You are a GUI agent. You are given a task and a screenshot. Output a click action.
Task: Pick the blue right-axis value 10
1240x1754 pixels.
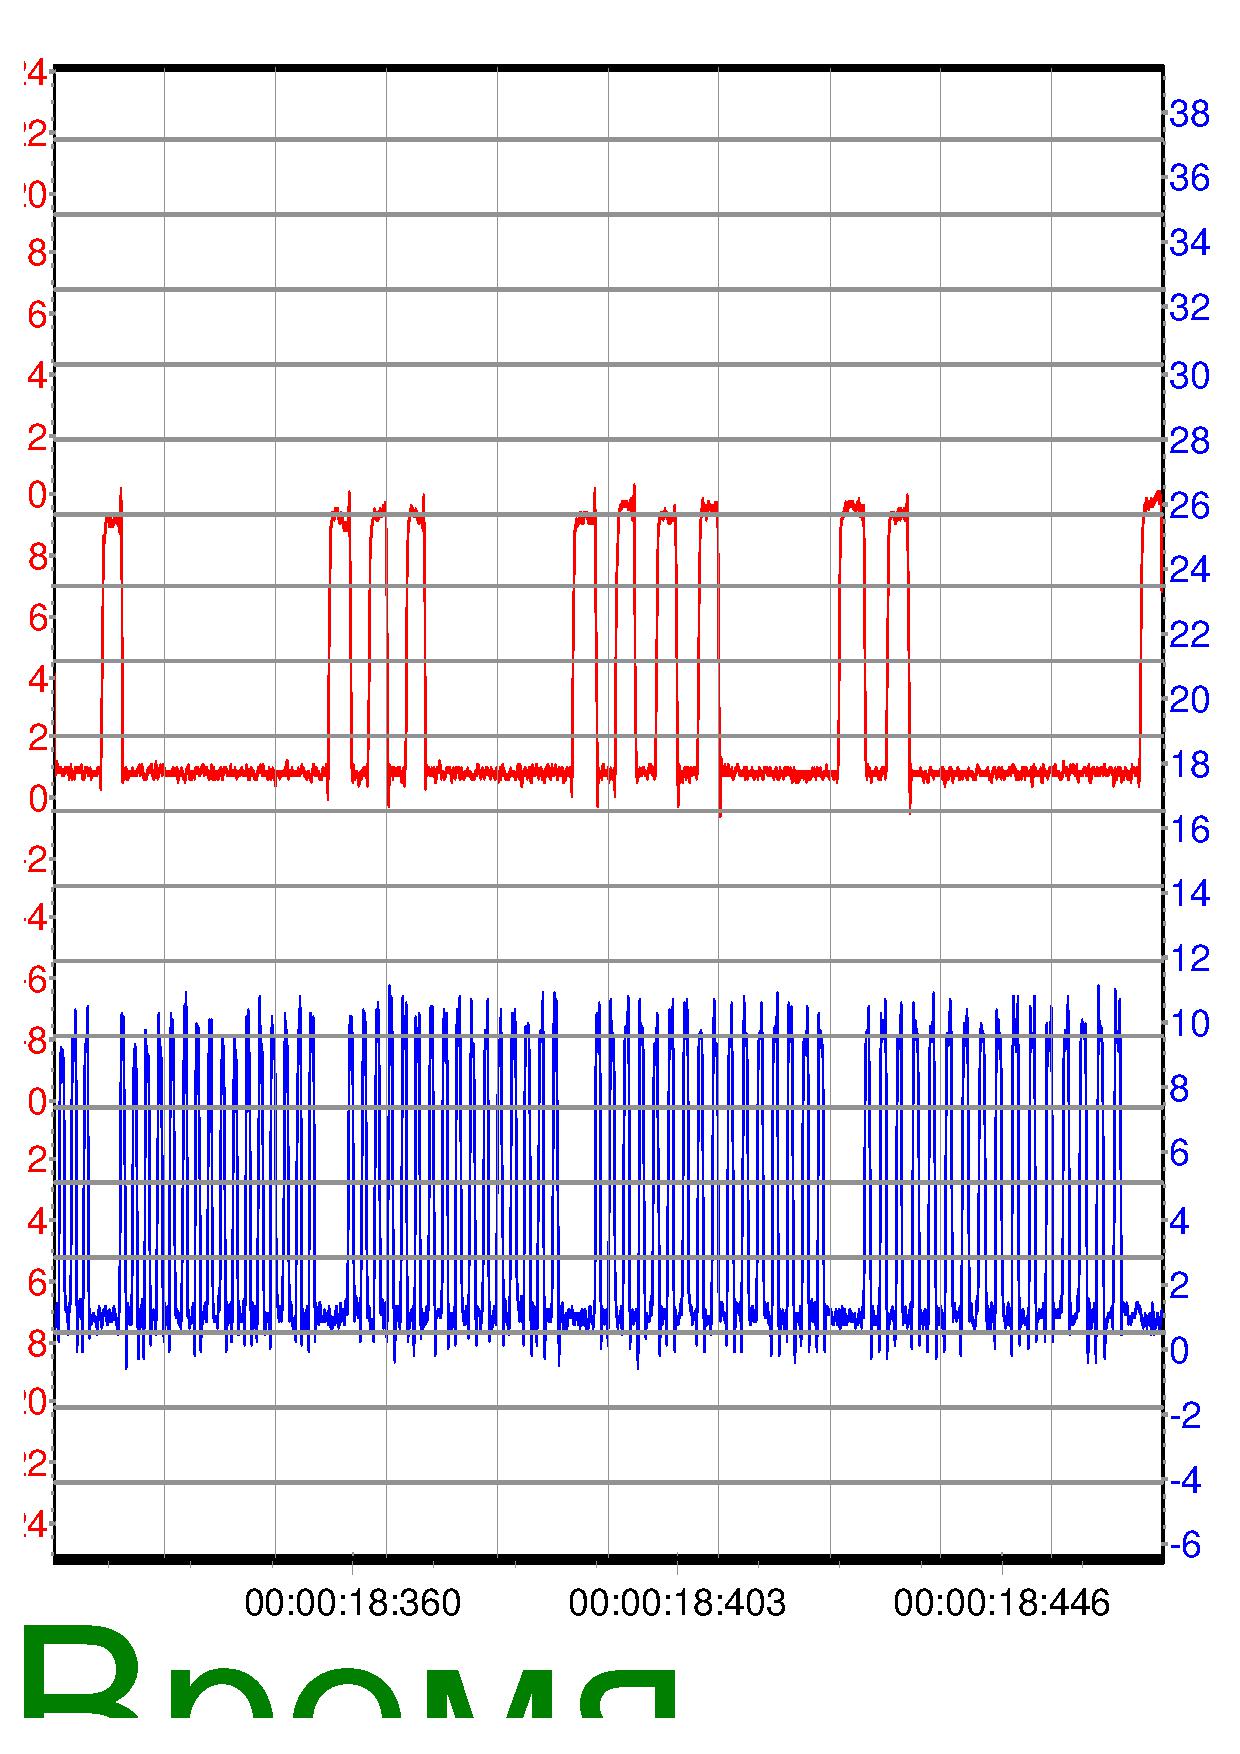click(x=1190, y=1023)
